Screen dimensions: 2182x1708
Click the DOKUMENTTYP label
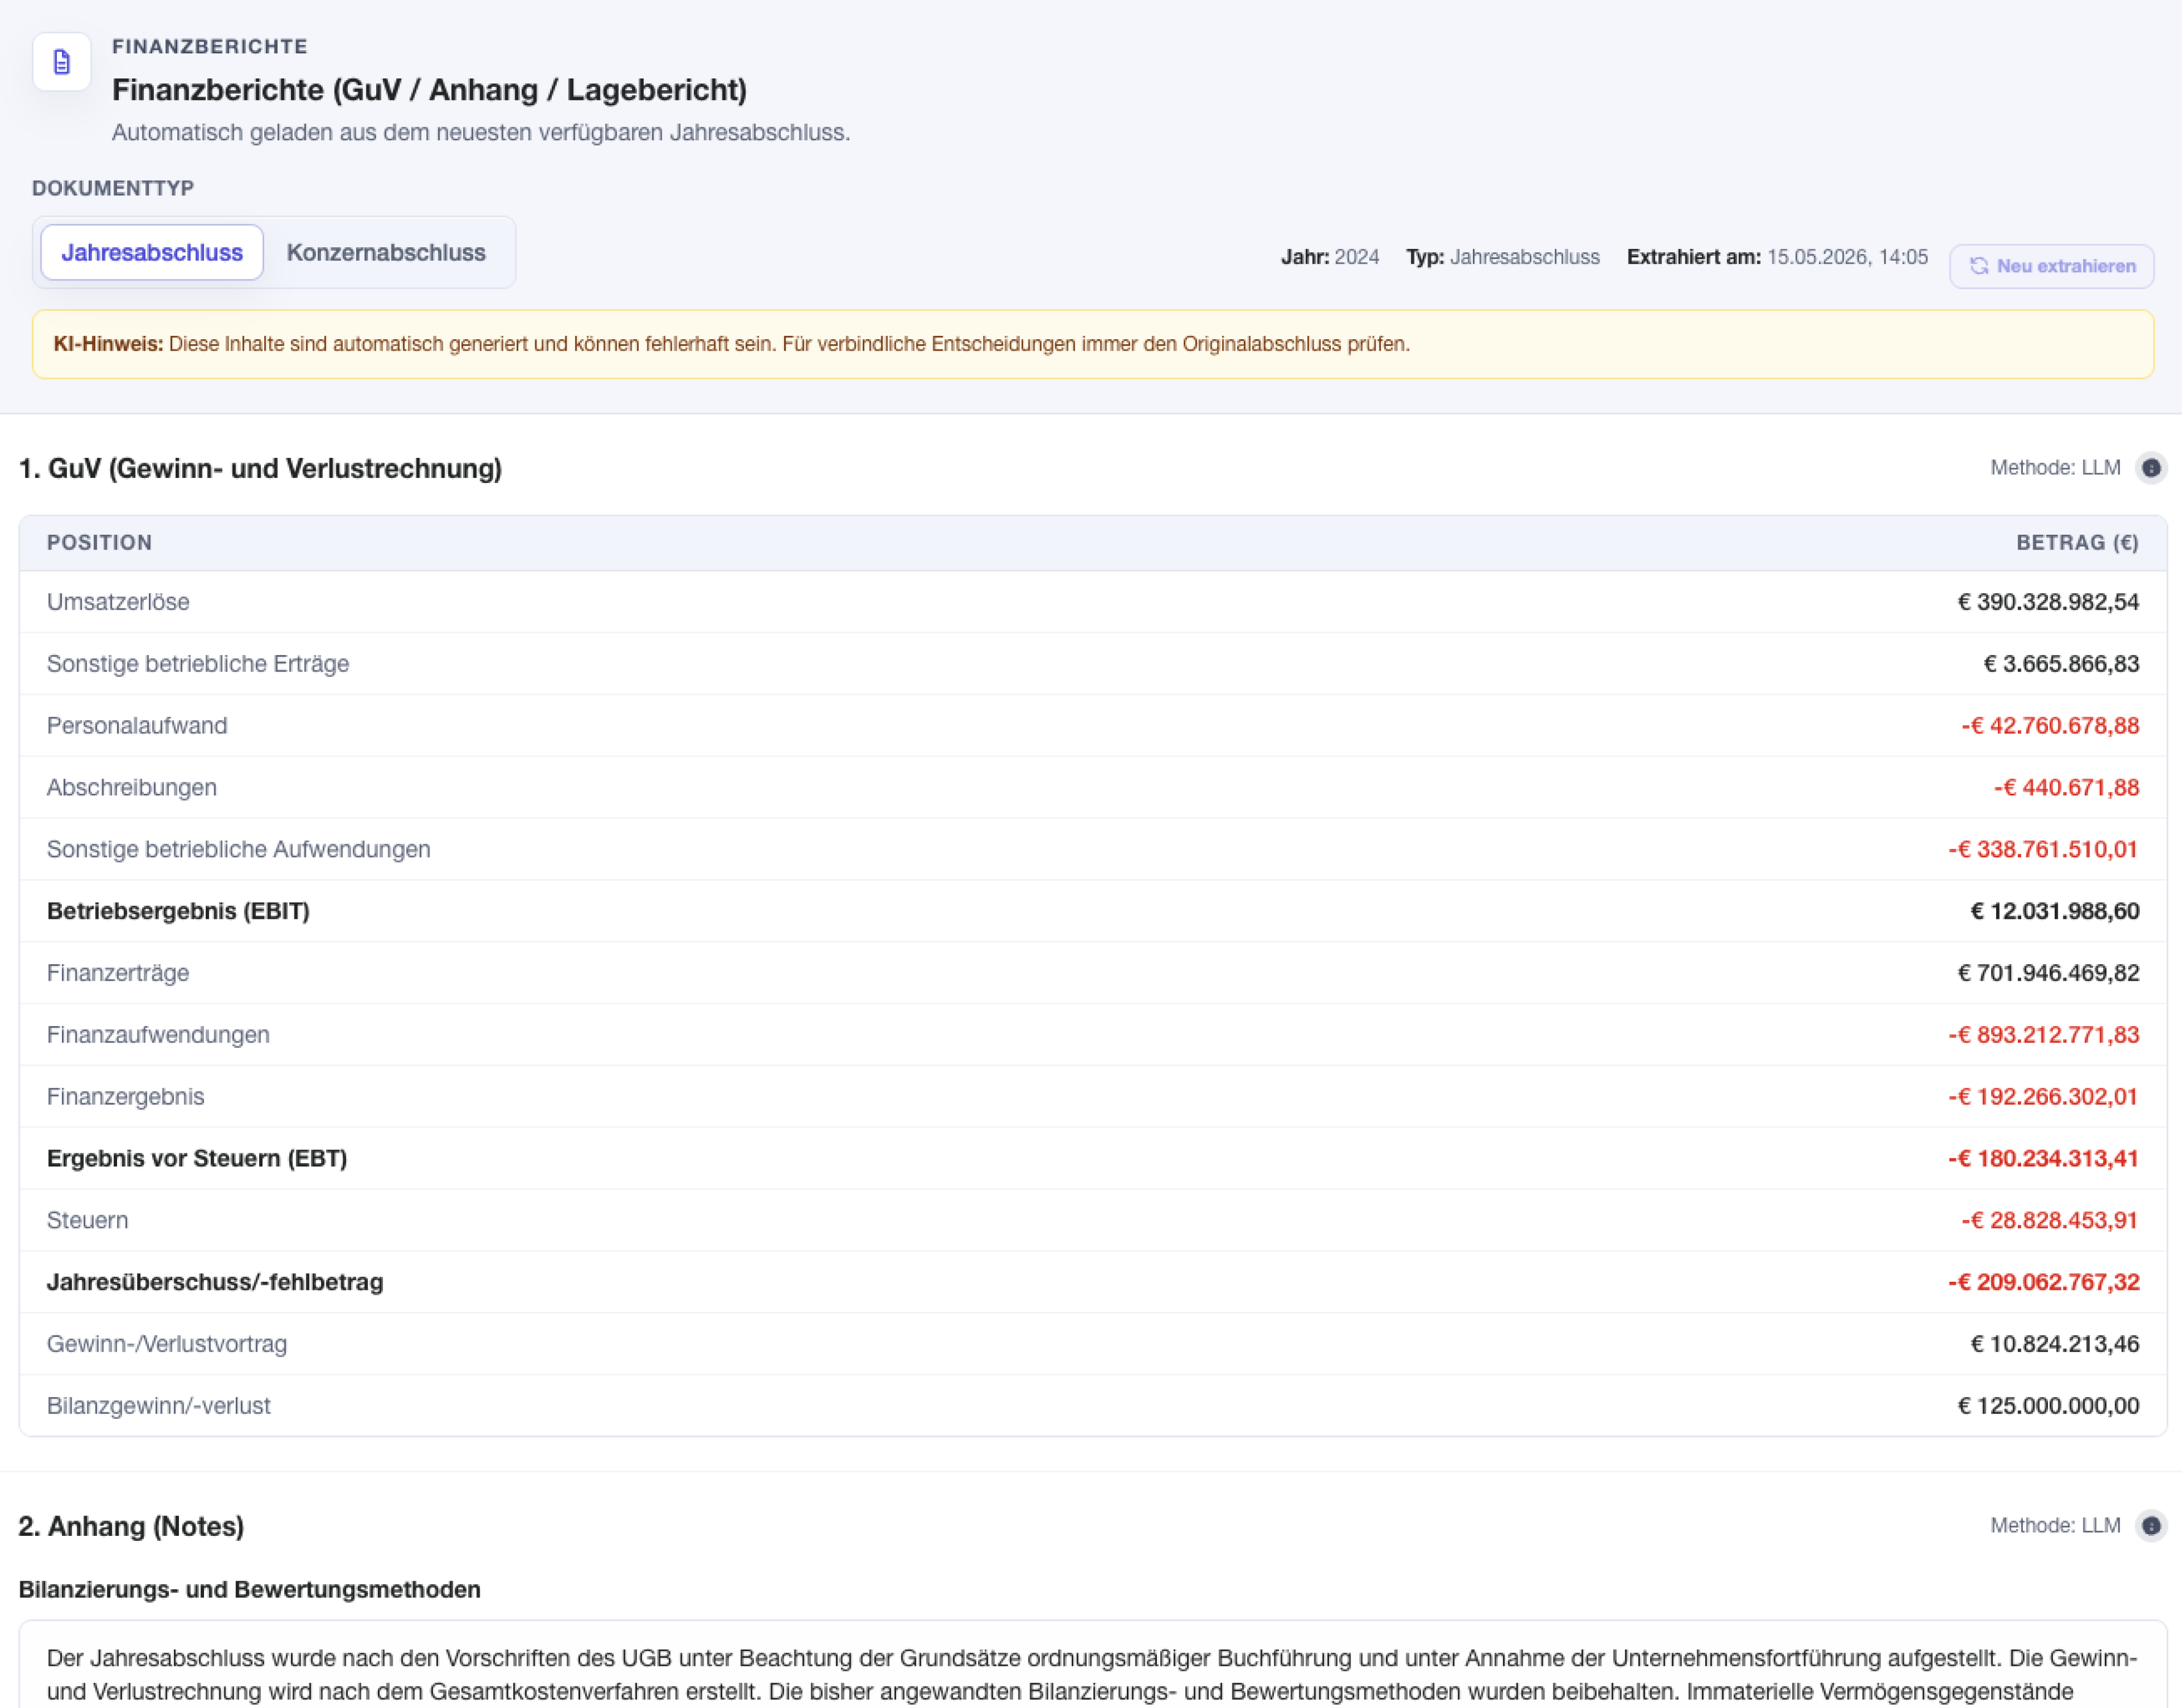(x=113, y=188)
